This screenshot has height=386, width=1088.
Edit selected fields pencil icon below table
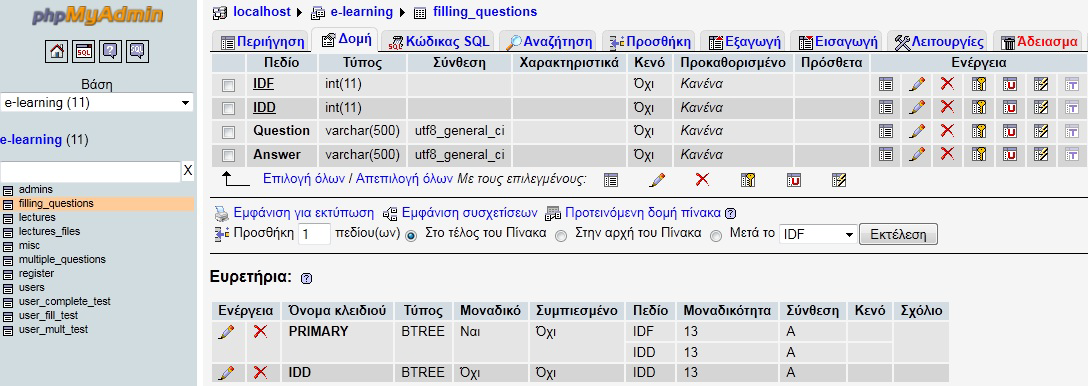coord(657,180)
